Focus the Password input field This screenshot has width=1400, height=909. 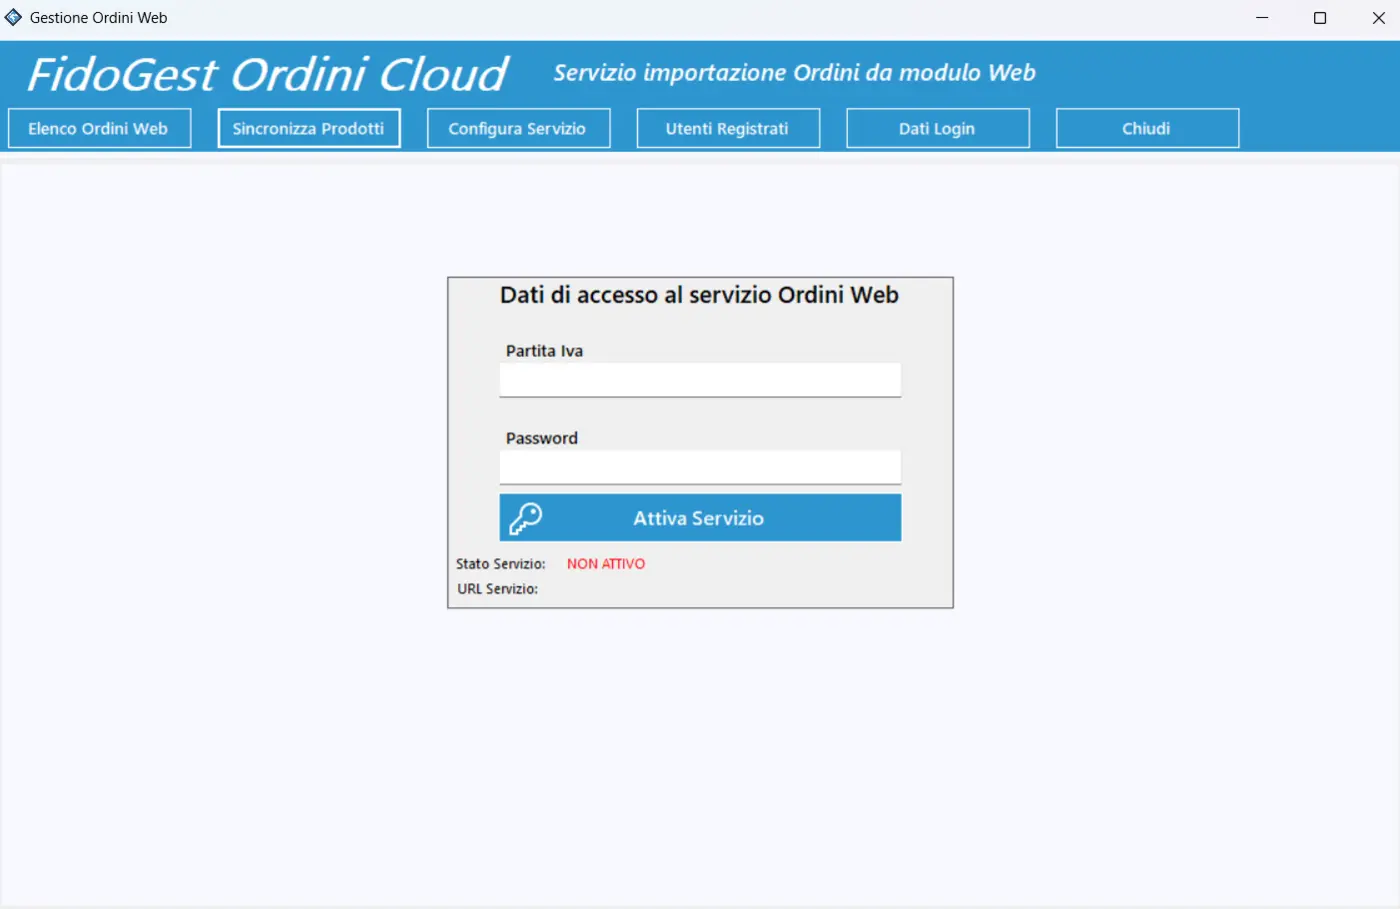(x=700, y=467)
